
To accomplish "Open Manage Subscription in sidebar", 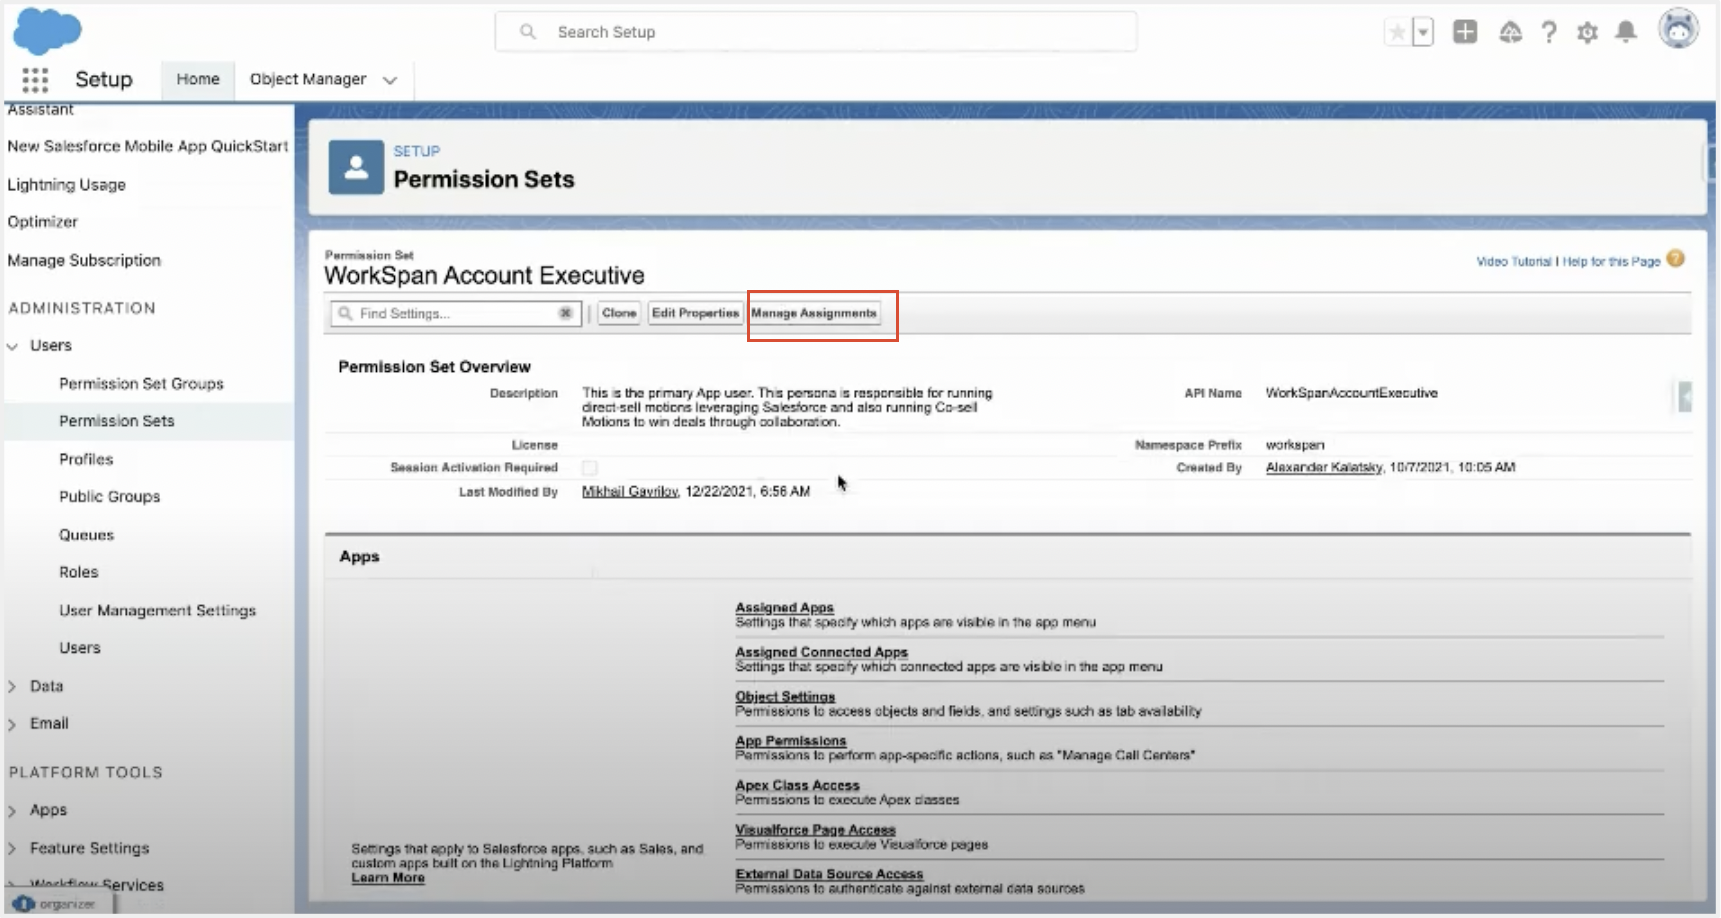I will 84,260.
